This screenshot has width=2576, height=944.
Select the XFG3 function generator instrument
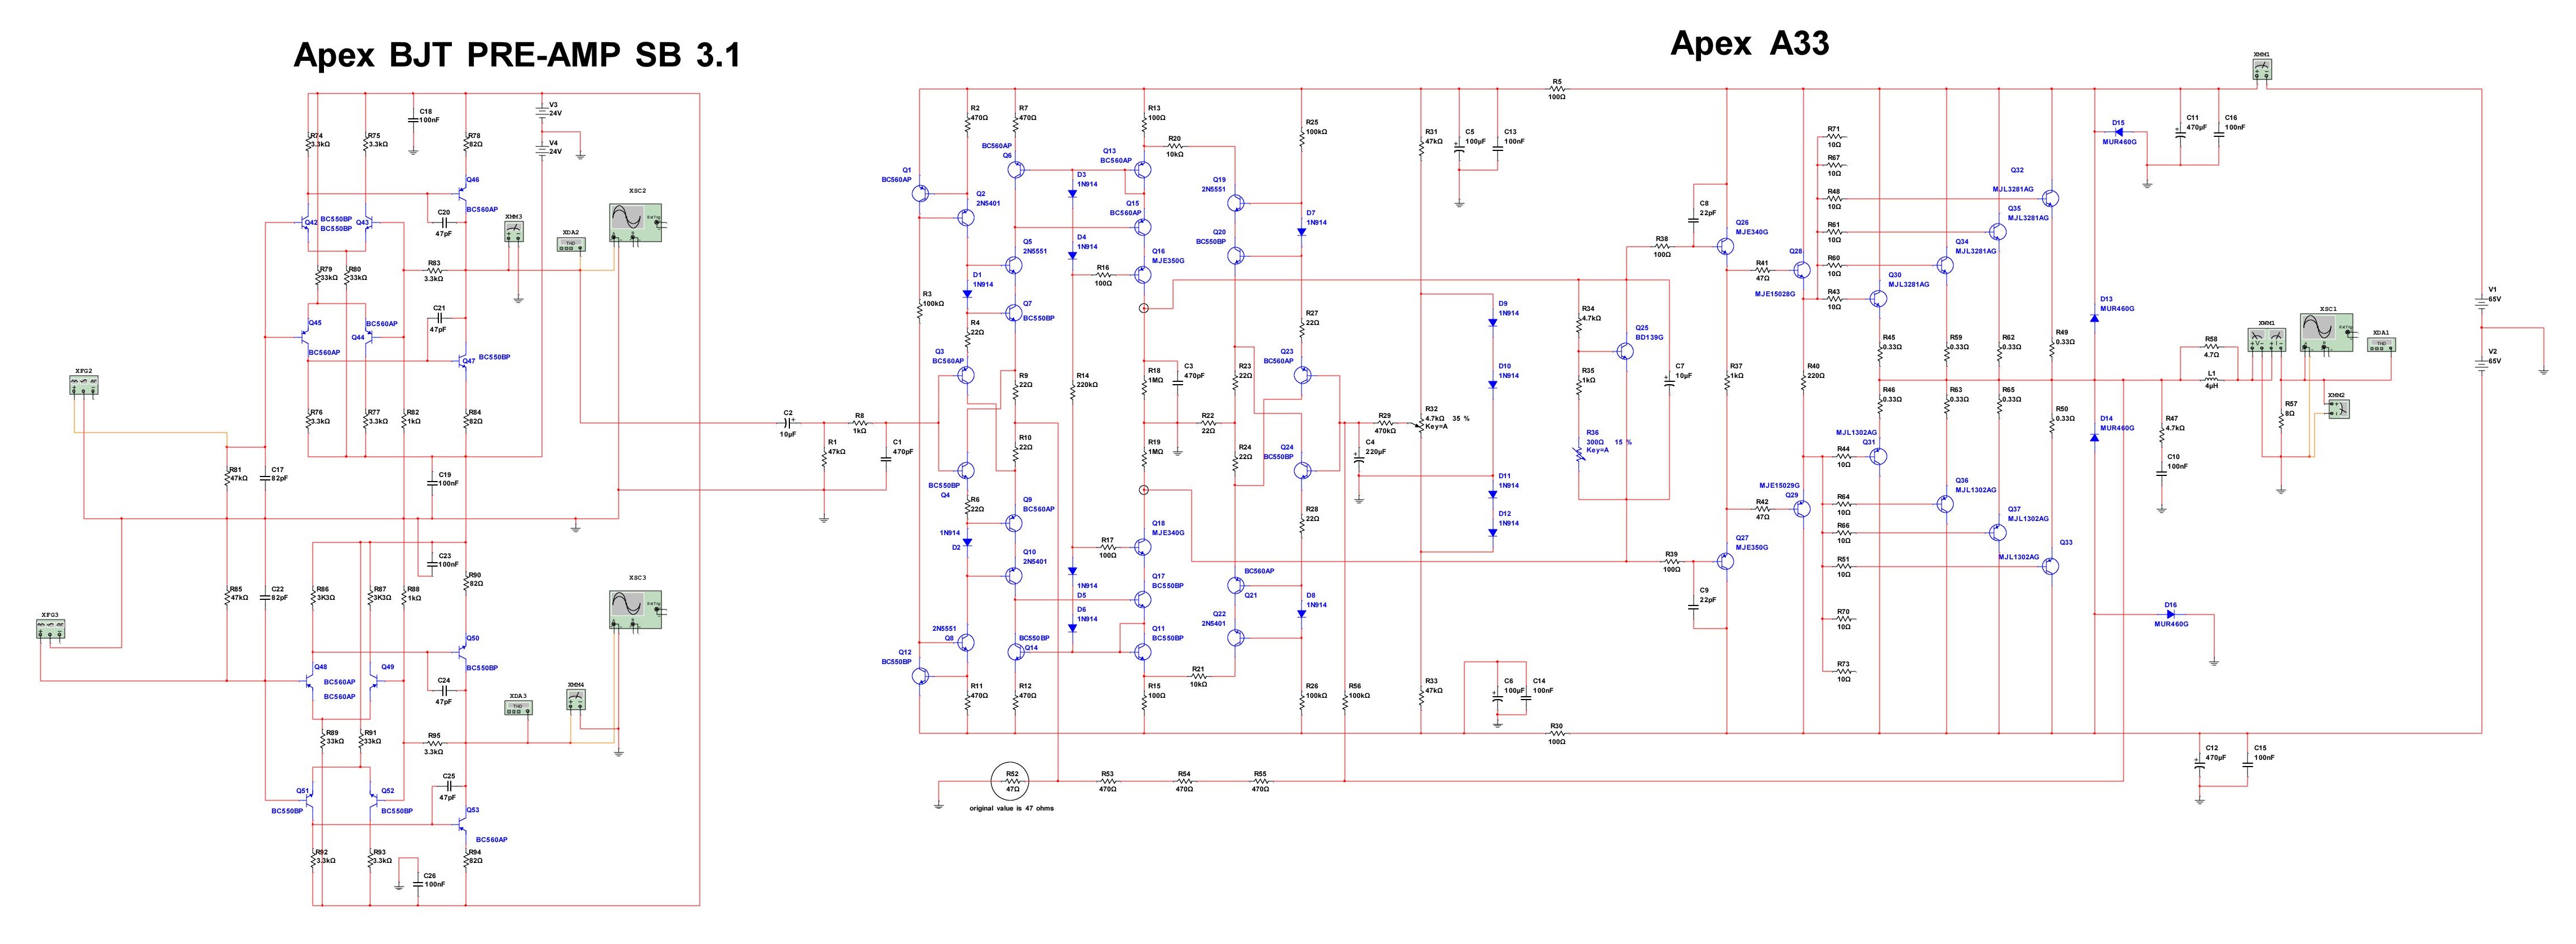tap(50, 629)
